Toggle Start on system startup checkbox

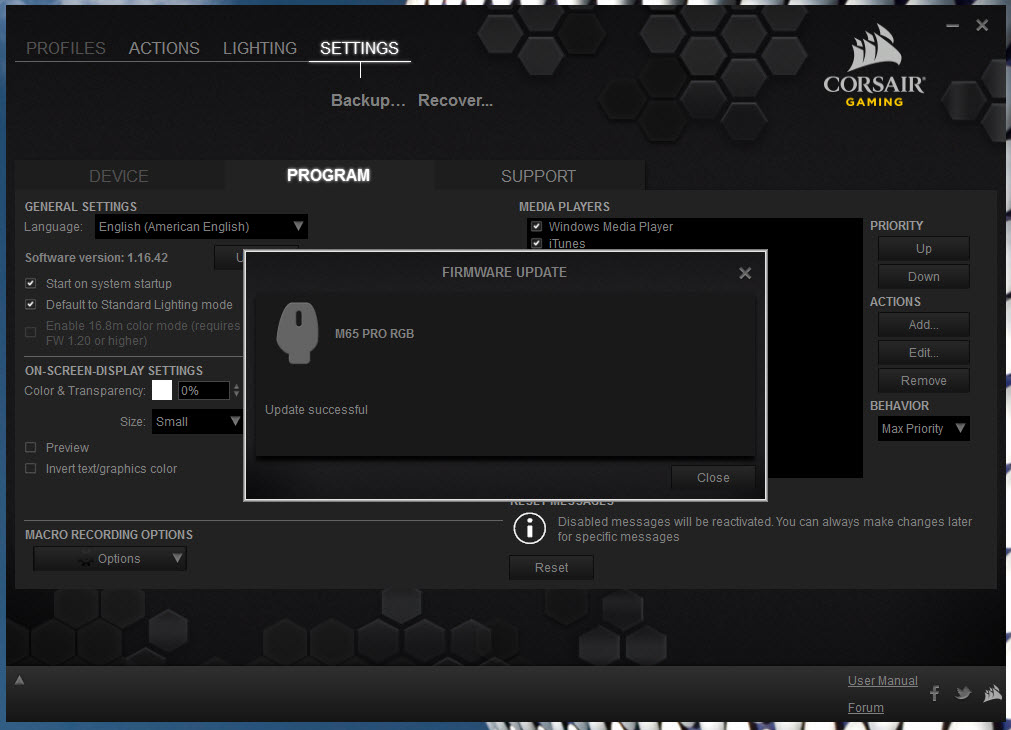click(x=30, y=283)
